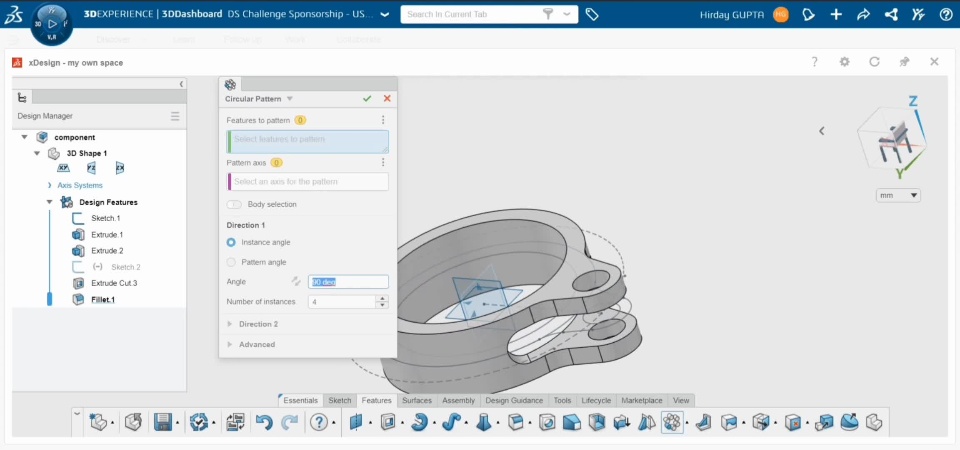This screenshot has height=450, width=960.
Task: Expand the Advanced section
Action: [x=230, y=345]
